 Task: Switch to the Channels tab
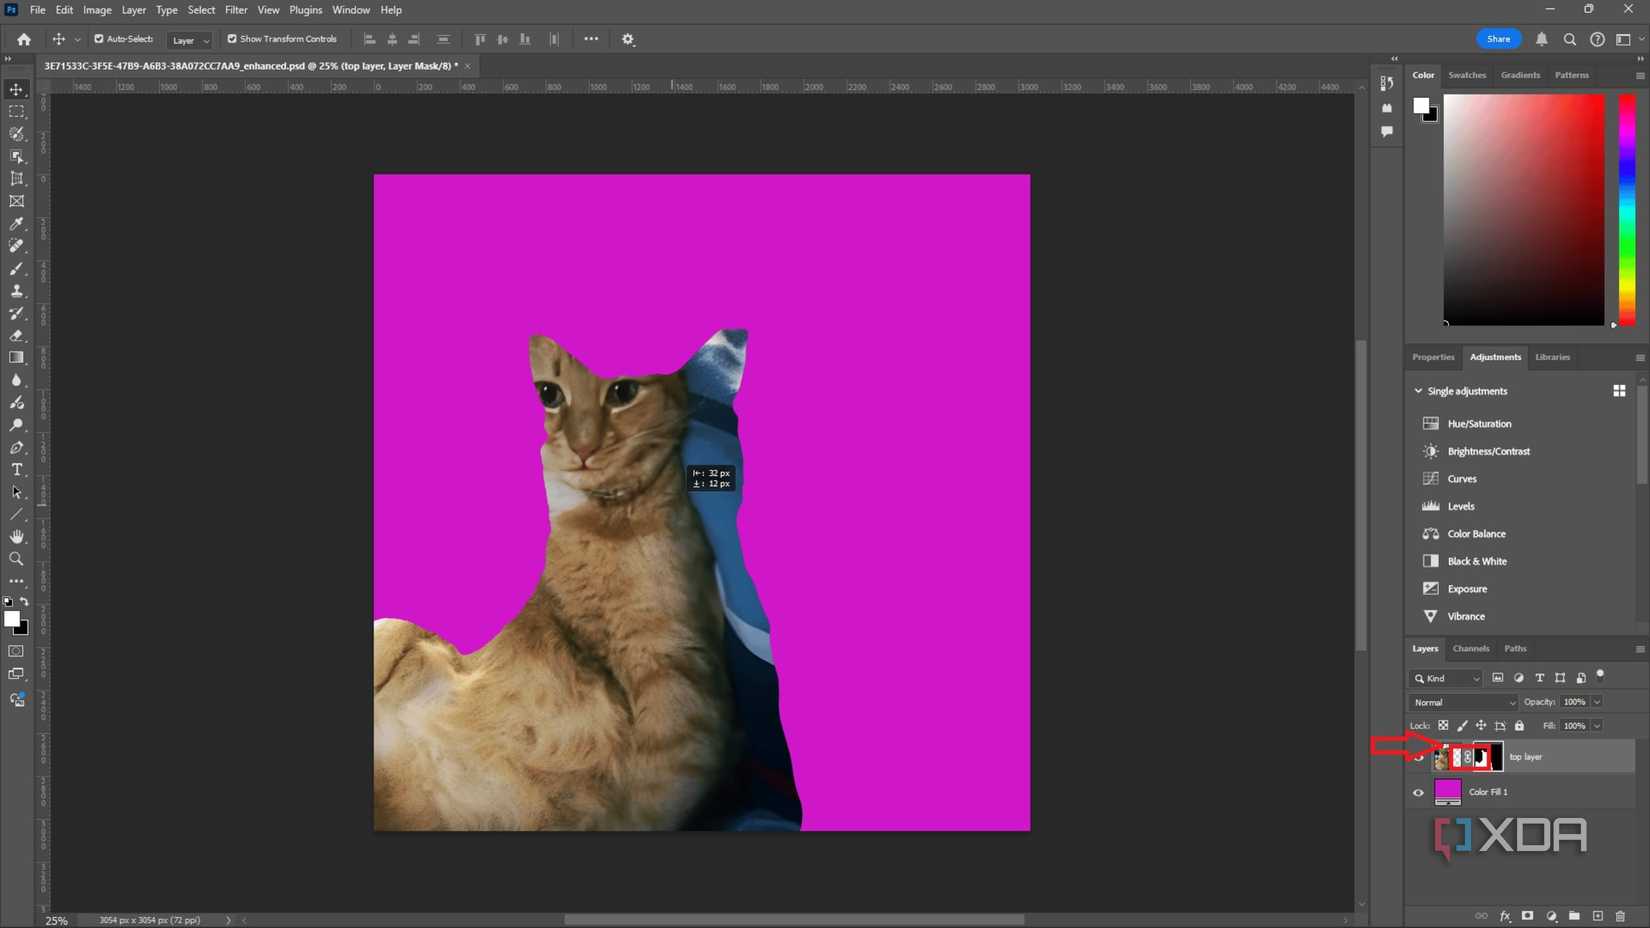pyautogui.click(x=1470, y=648)
